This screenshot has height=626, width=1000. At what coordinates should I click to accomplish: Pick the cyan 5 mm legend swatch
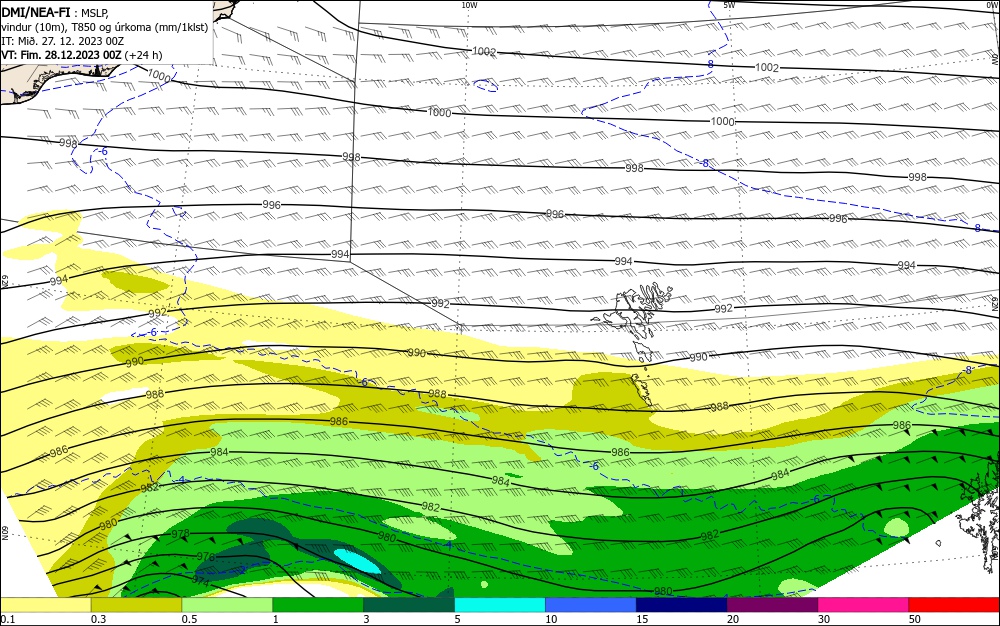pyautogui.click(x=500, y=605)
